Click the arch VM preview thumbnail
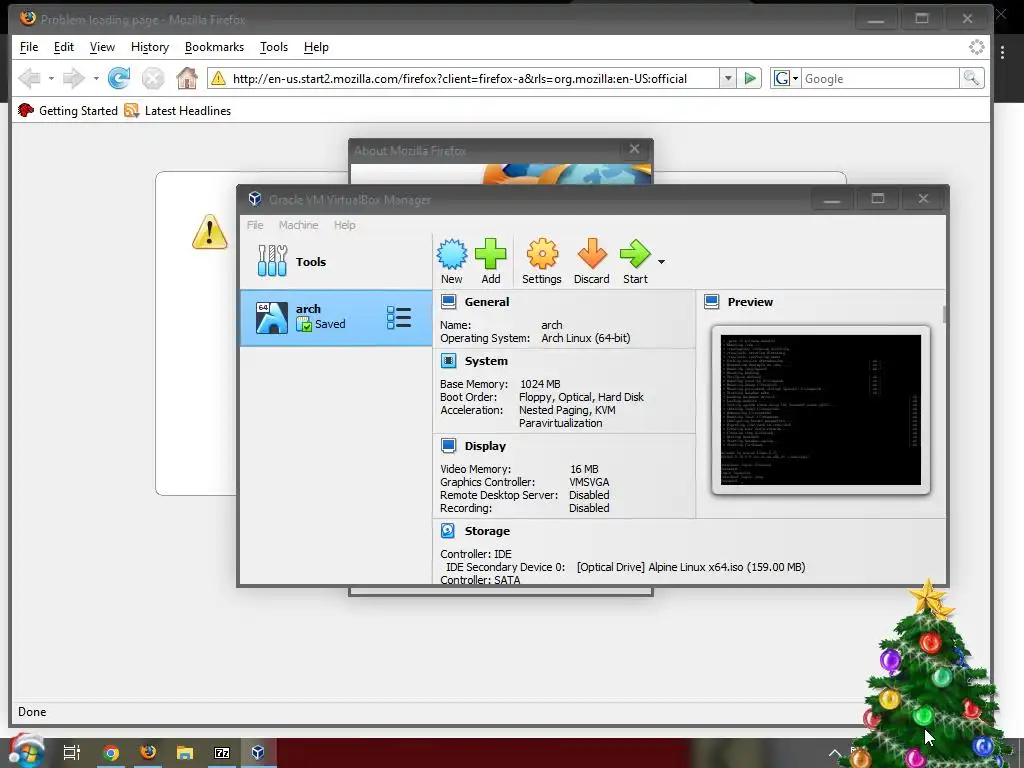The image size is (1024, 768). pyautogui.click(x=821, y=410)
